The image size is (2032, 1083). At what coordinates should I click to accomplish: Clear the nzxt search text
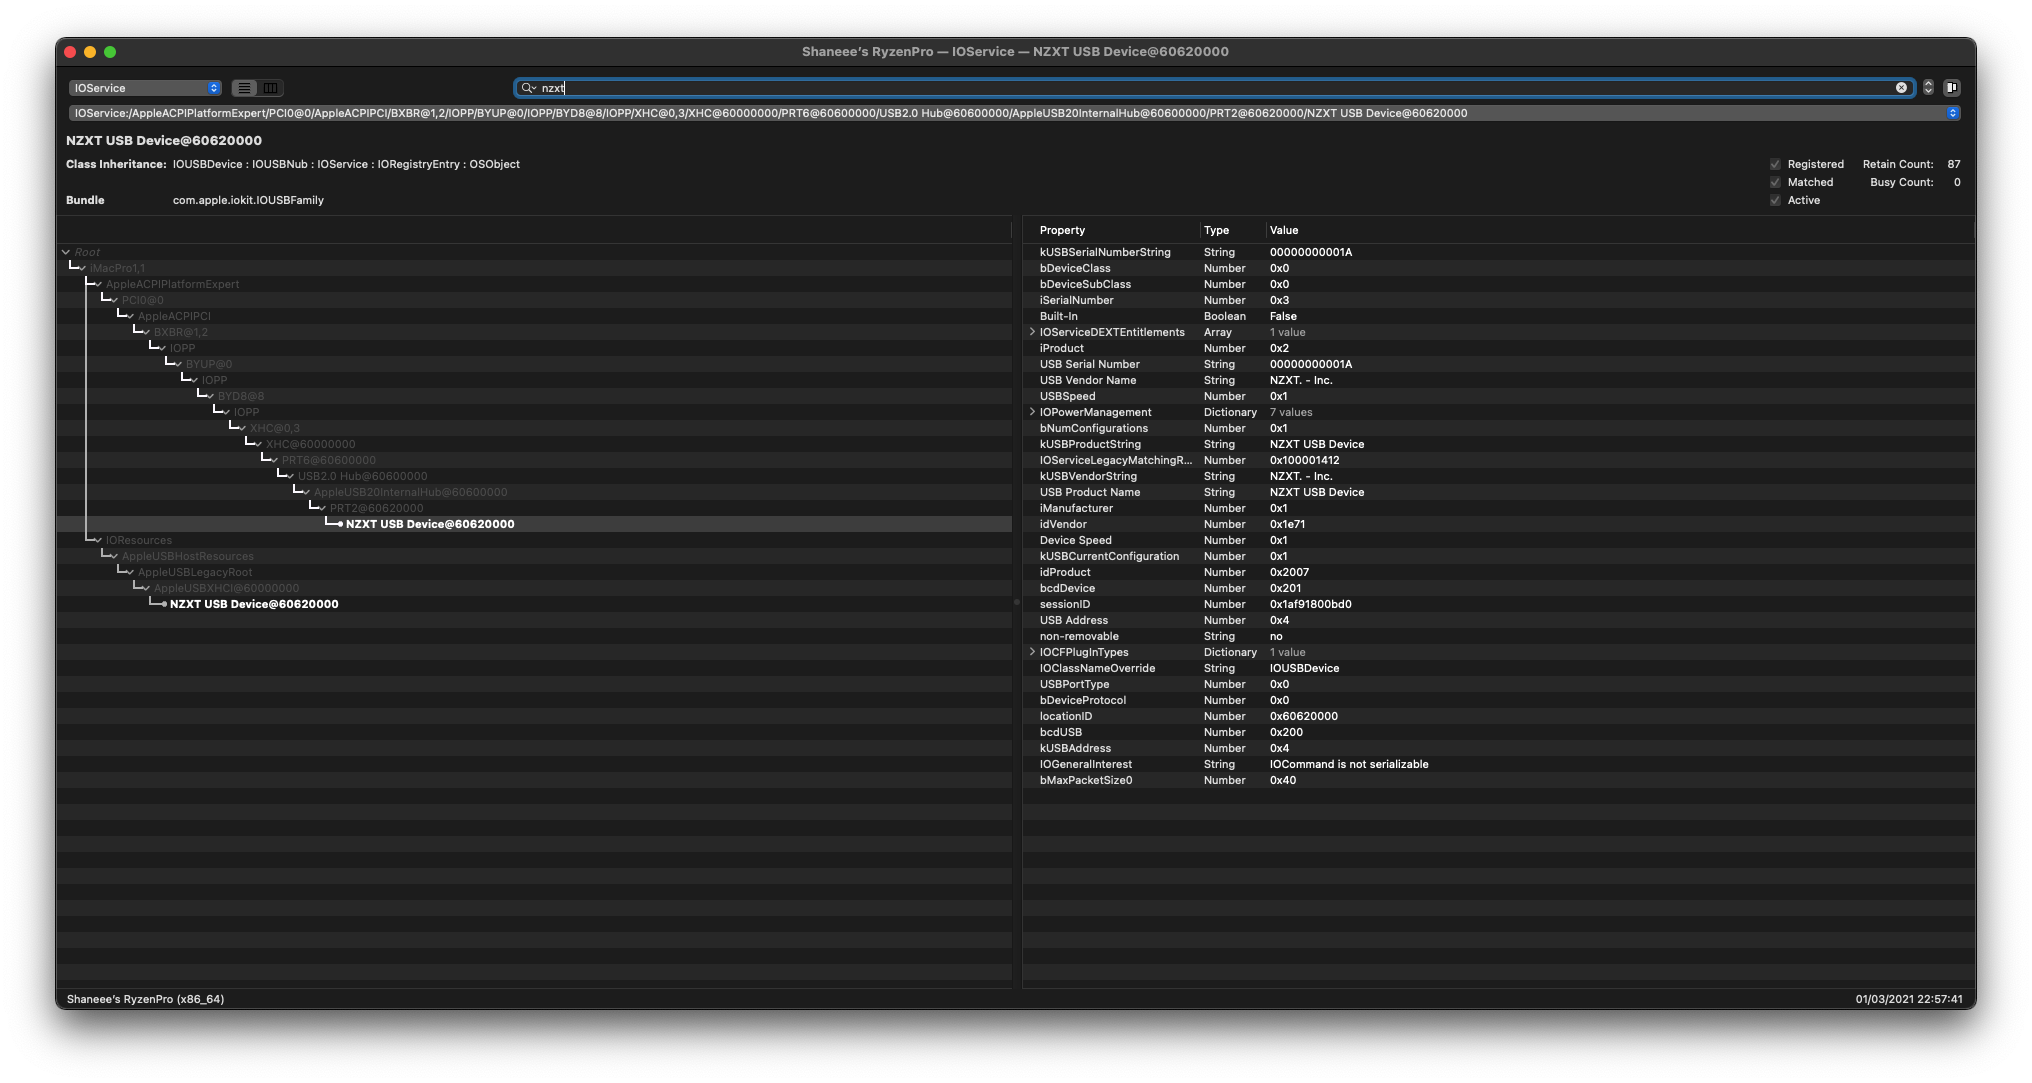click(x=1901, y=88)
